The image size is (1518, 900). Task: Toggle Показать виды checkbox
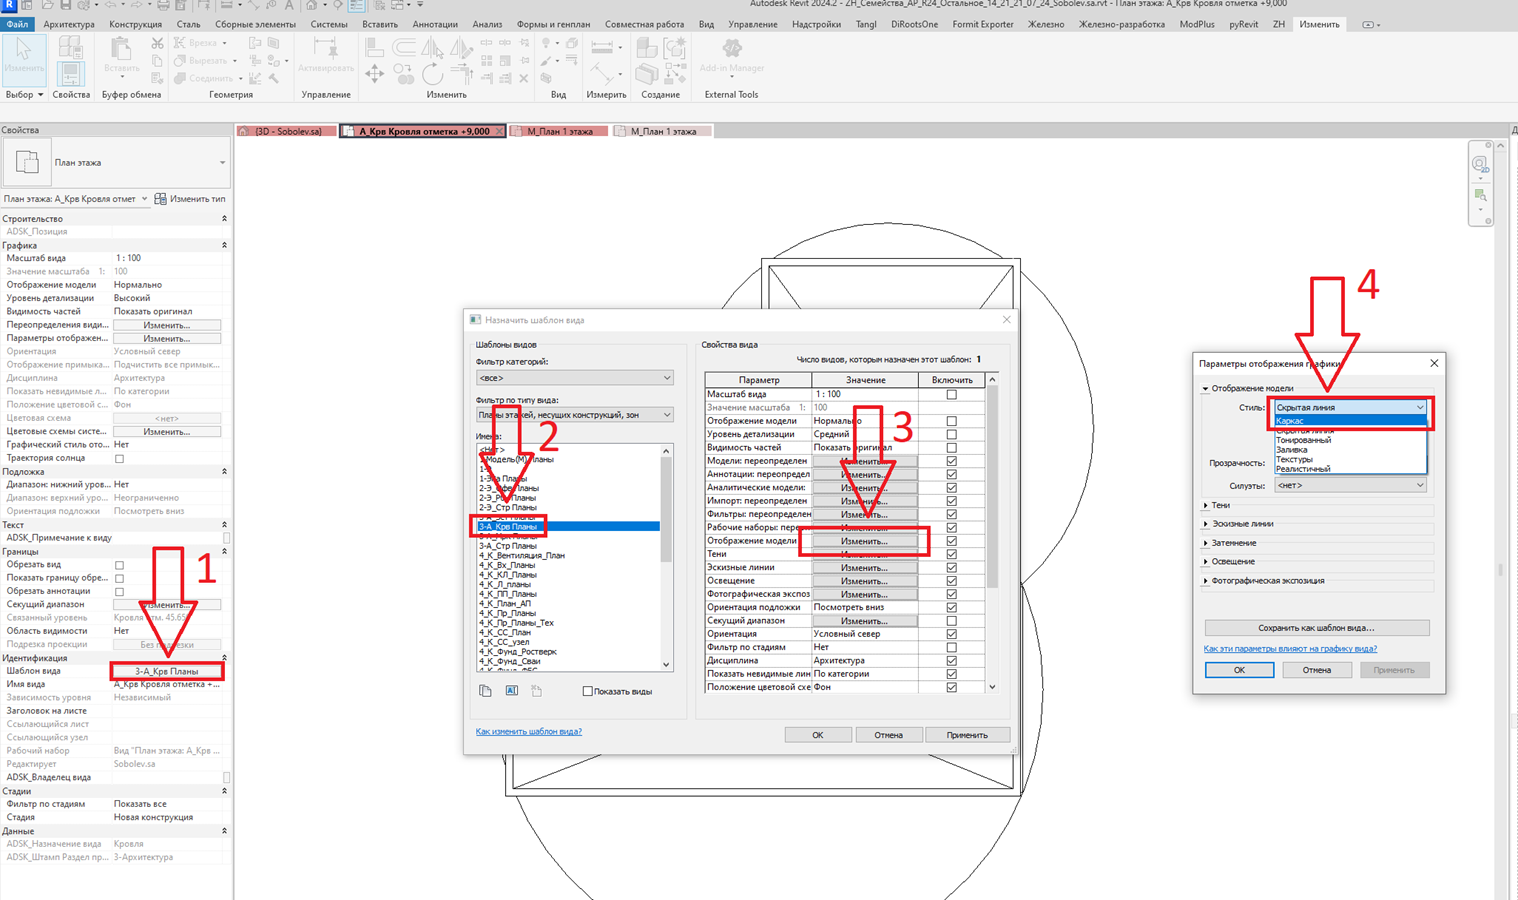[x=588, y=691]
